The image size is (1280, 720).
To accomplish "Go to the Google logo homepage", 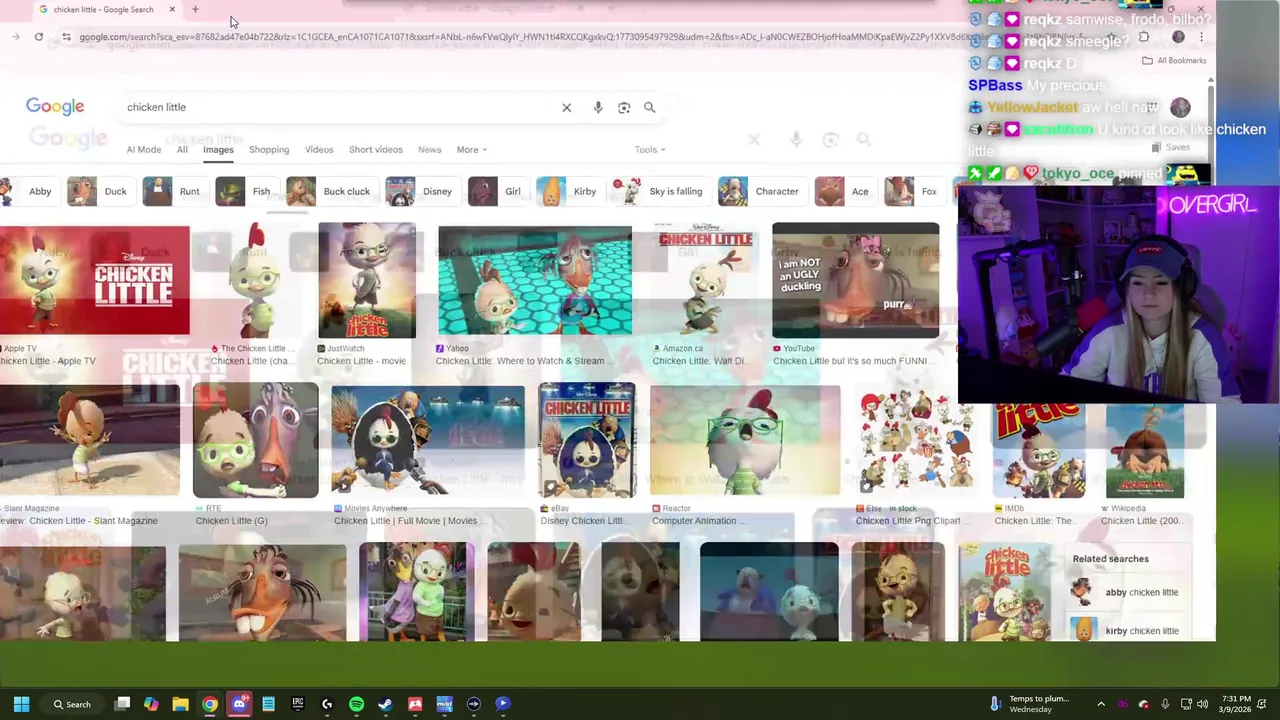I will [x=55, y=106].
